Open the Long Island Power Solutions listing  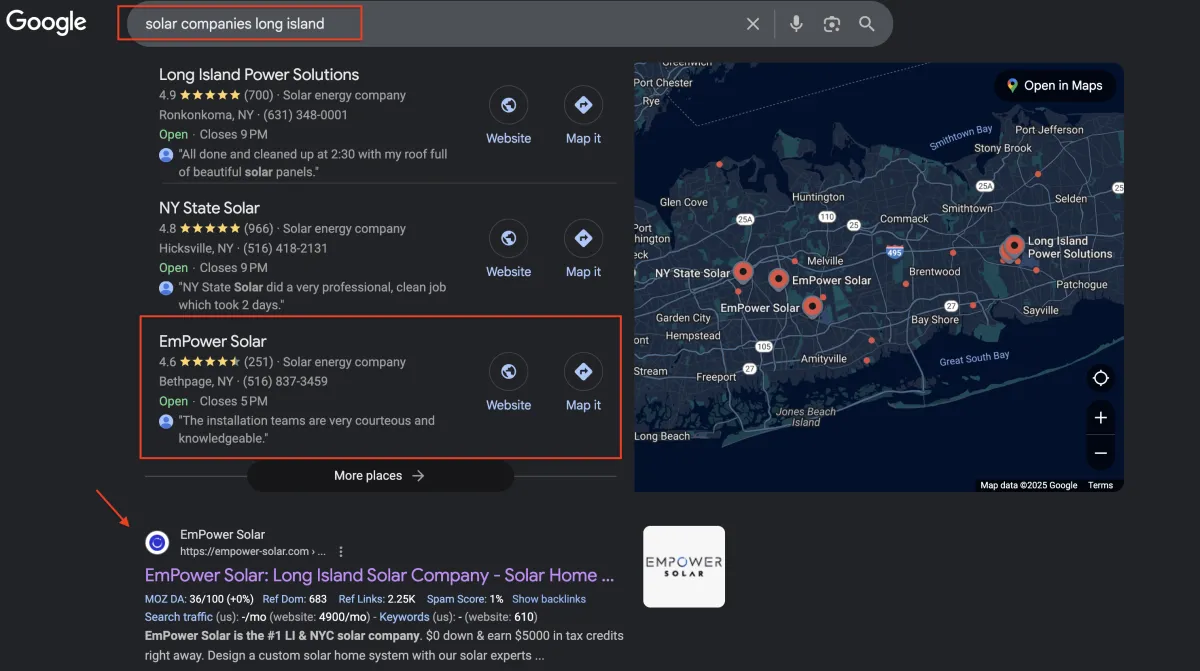[x=259, y=74]
